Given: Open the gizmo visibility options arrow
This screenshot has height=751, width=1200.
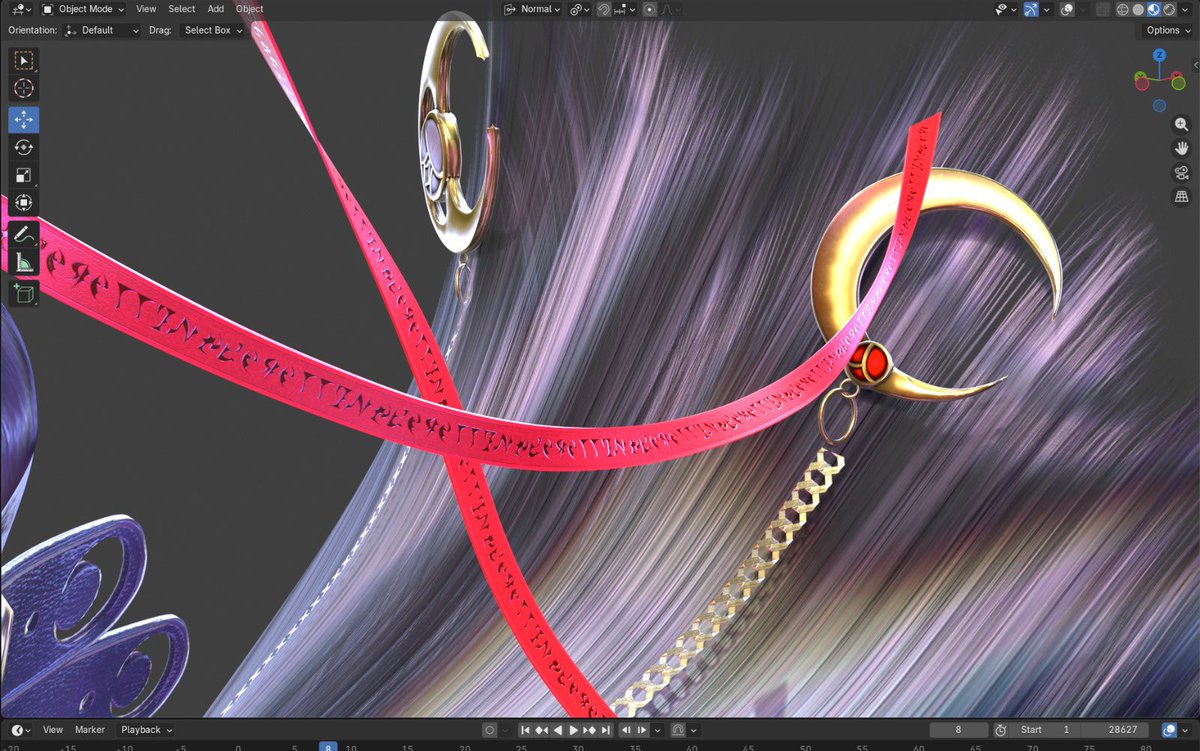Looking at the screenshot, I should [x=1047, y=9].
